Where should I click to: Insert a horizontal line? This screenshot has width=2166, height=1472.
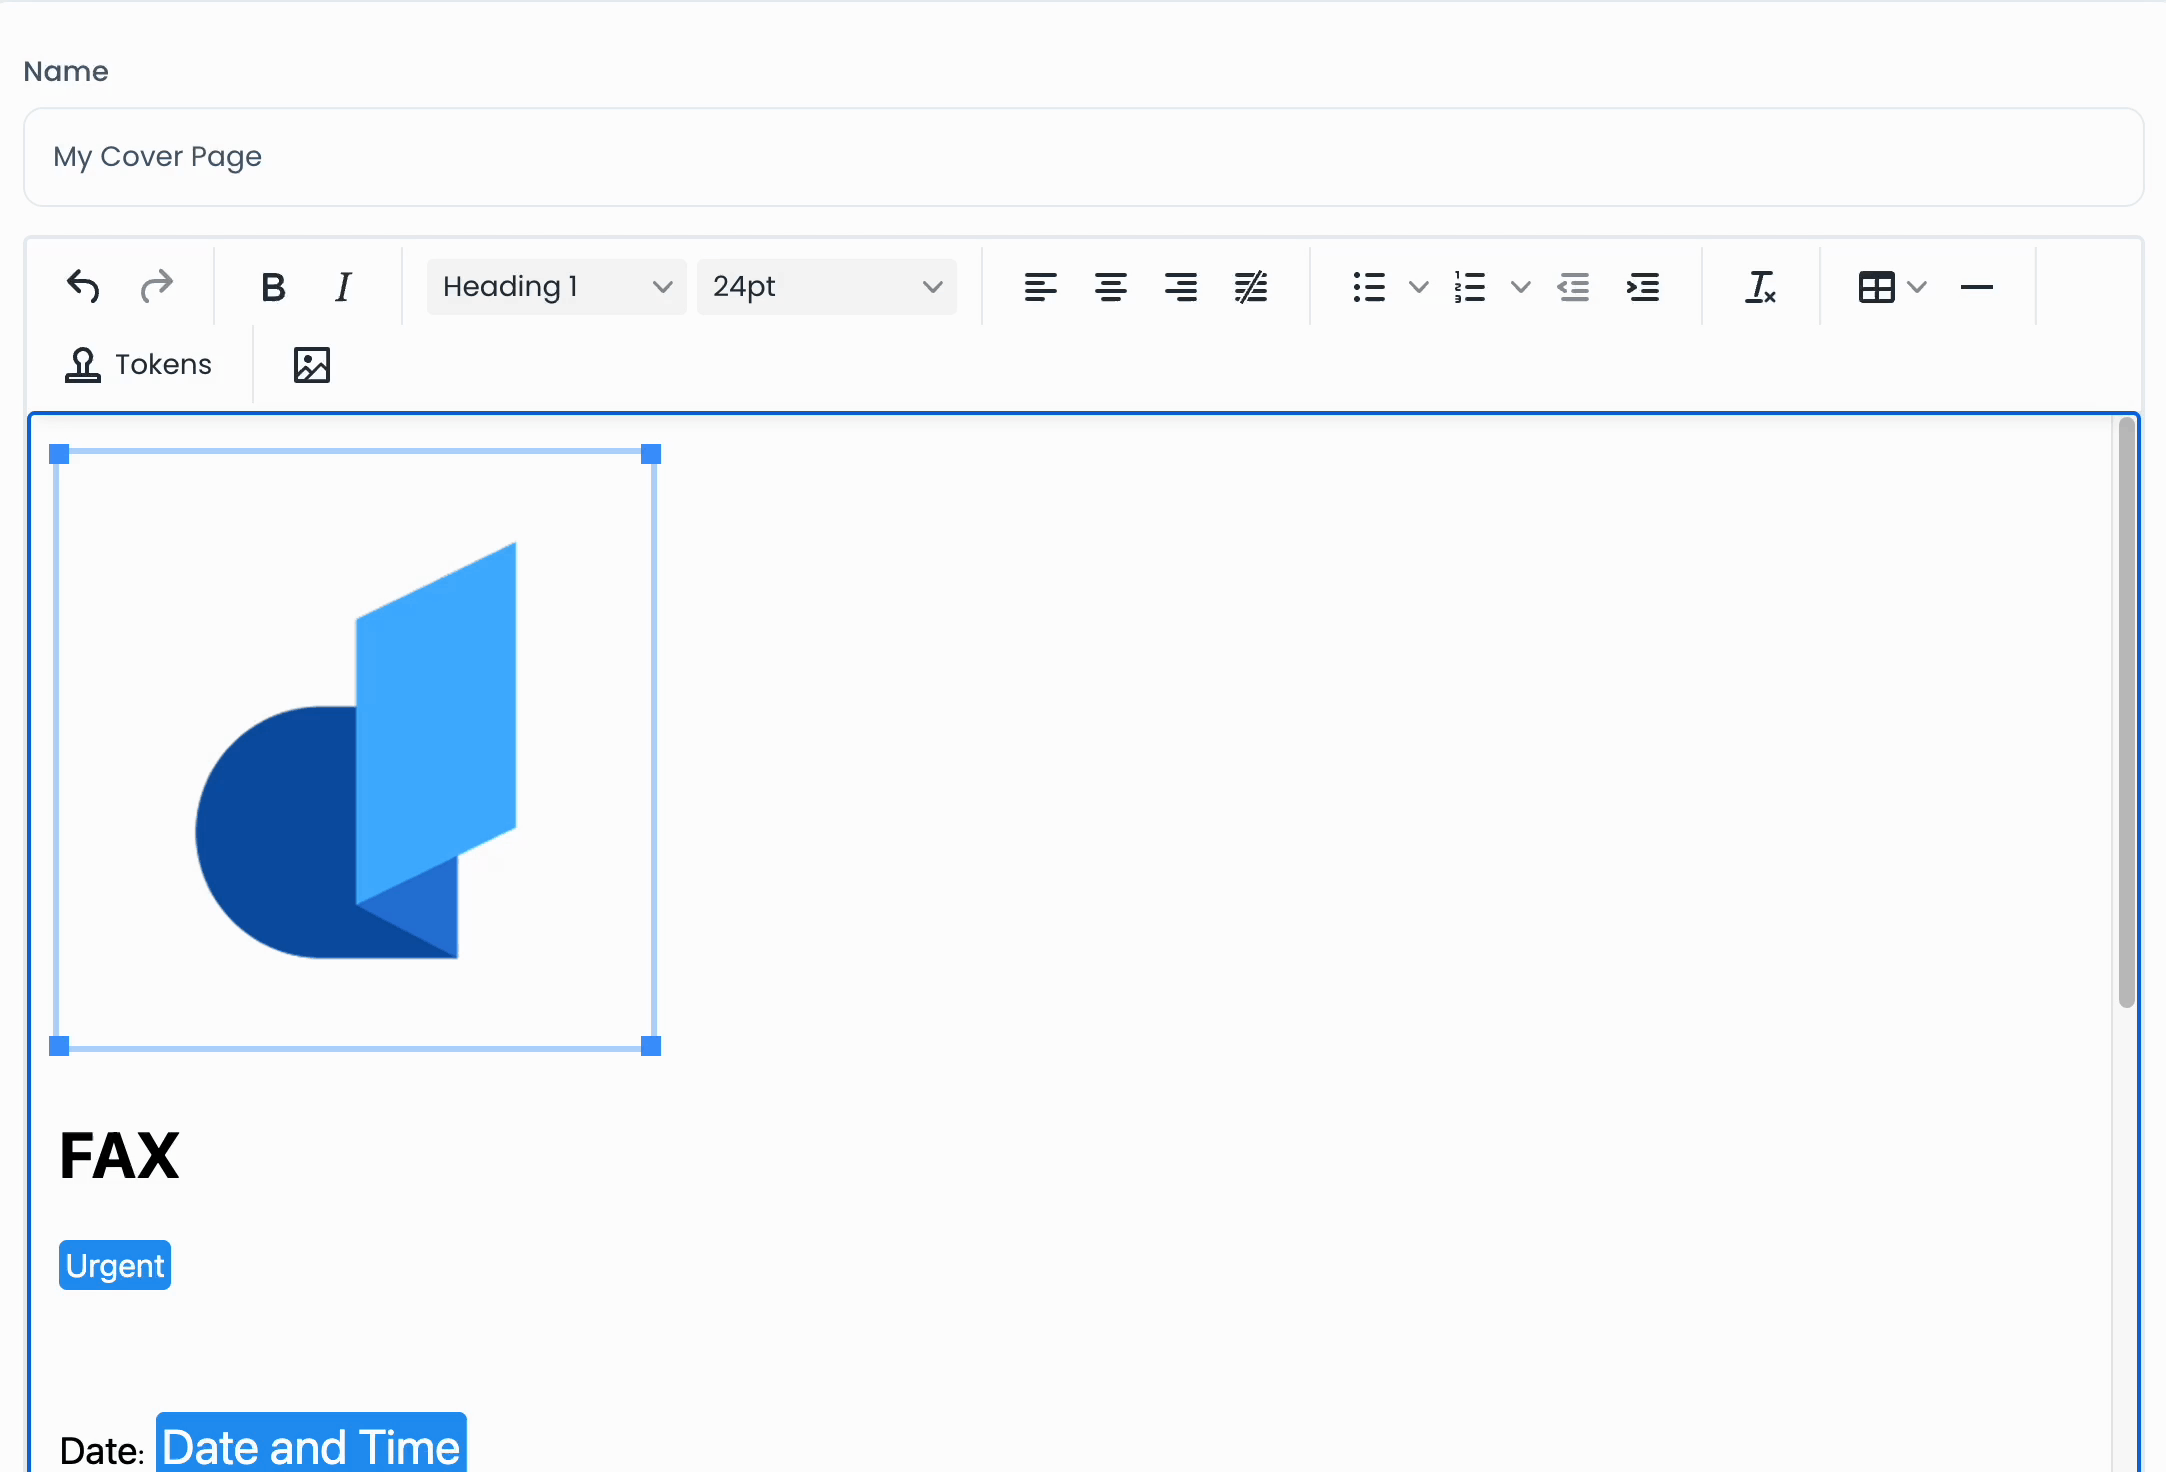[x=1976, y=287]
